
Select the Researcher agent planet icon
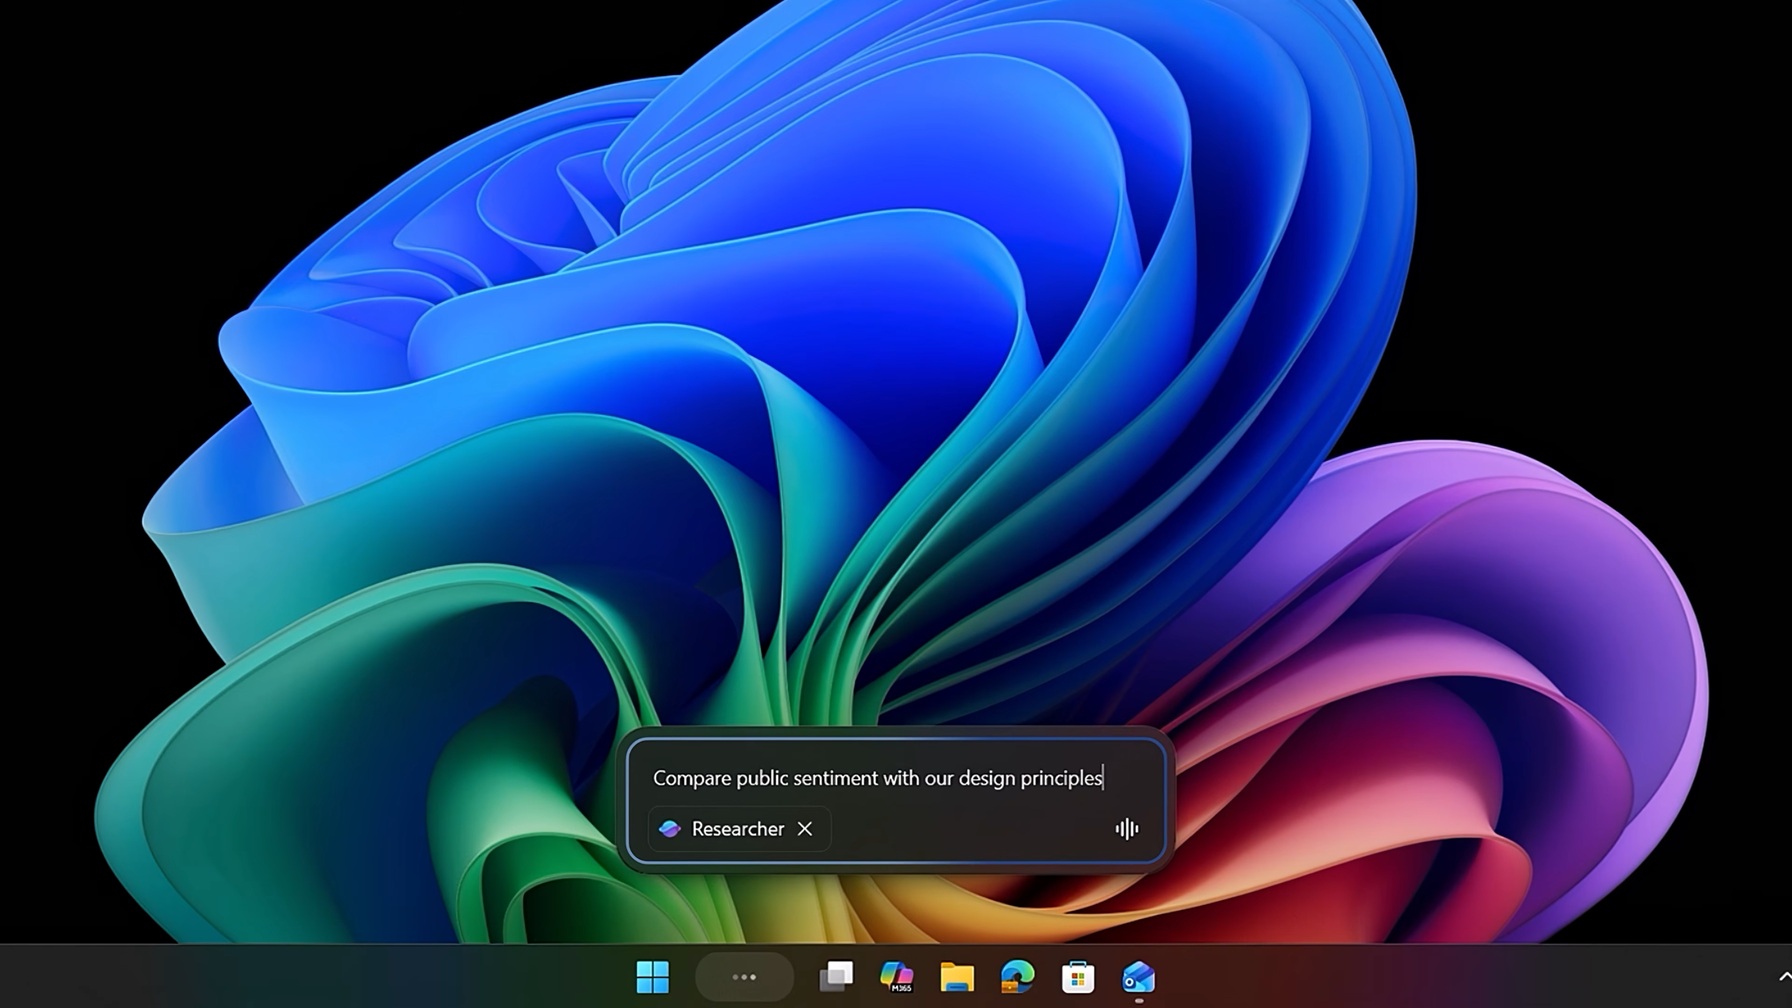(x=671, y=829)
